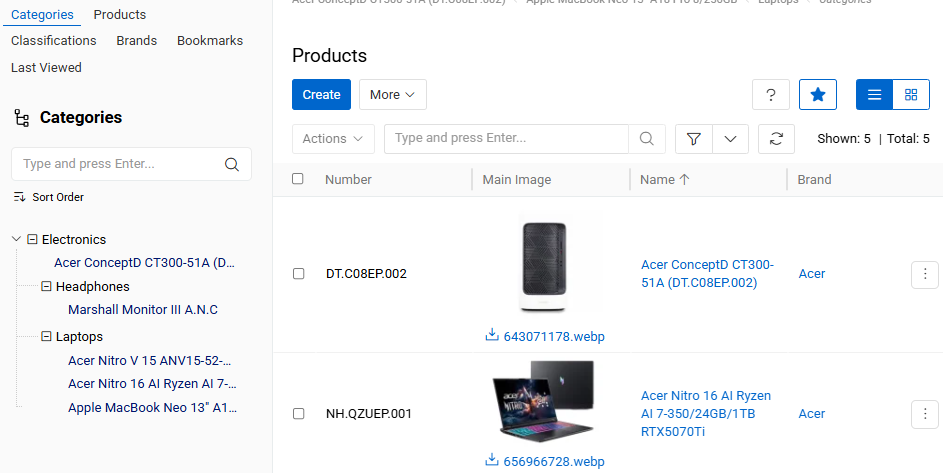
Task: Switch to grid tile view icon
Action: click(911, 94)
